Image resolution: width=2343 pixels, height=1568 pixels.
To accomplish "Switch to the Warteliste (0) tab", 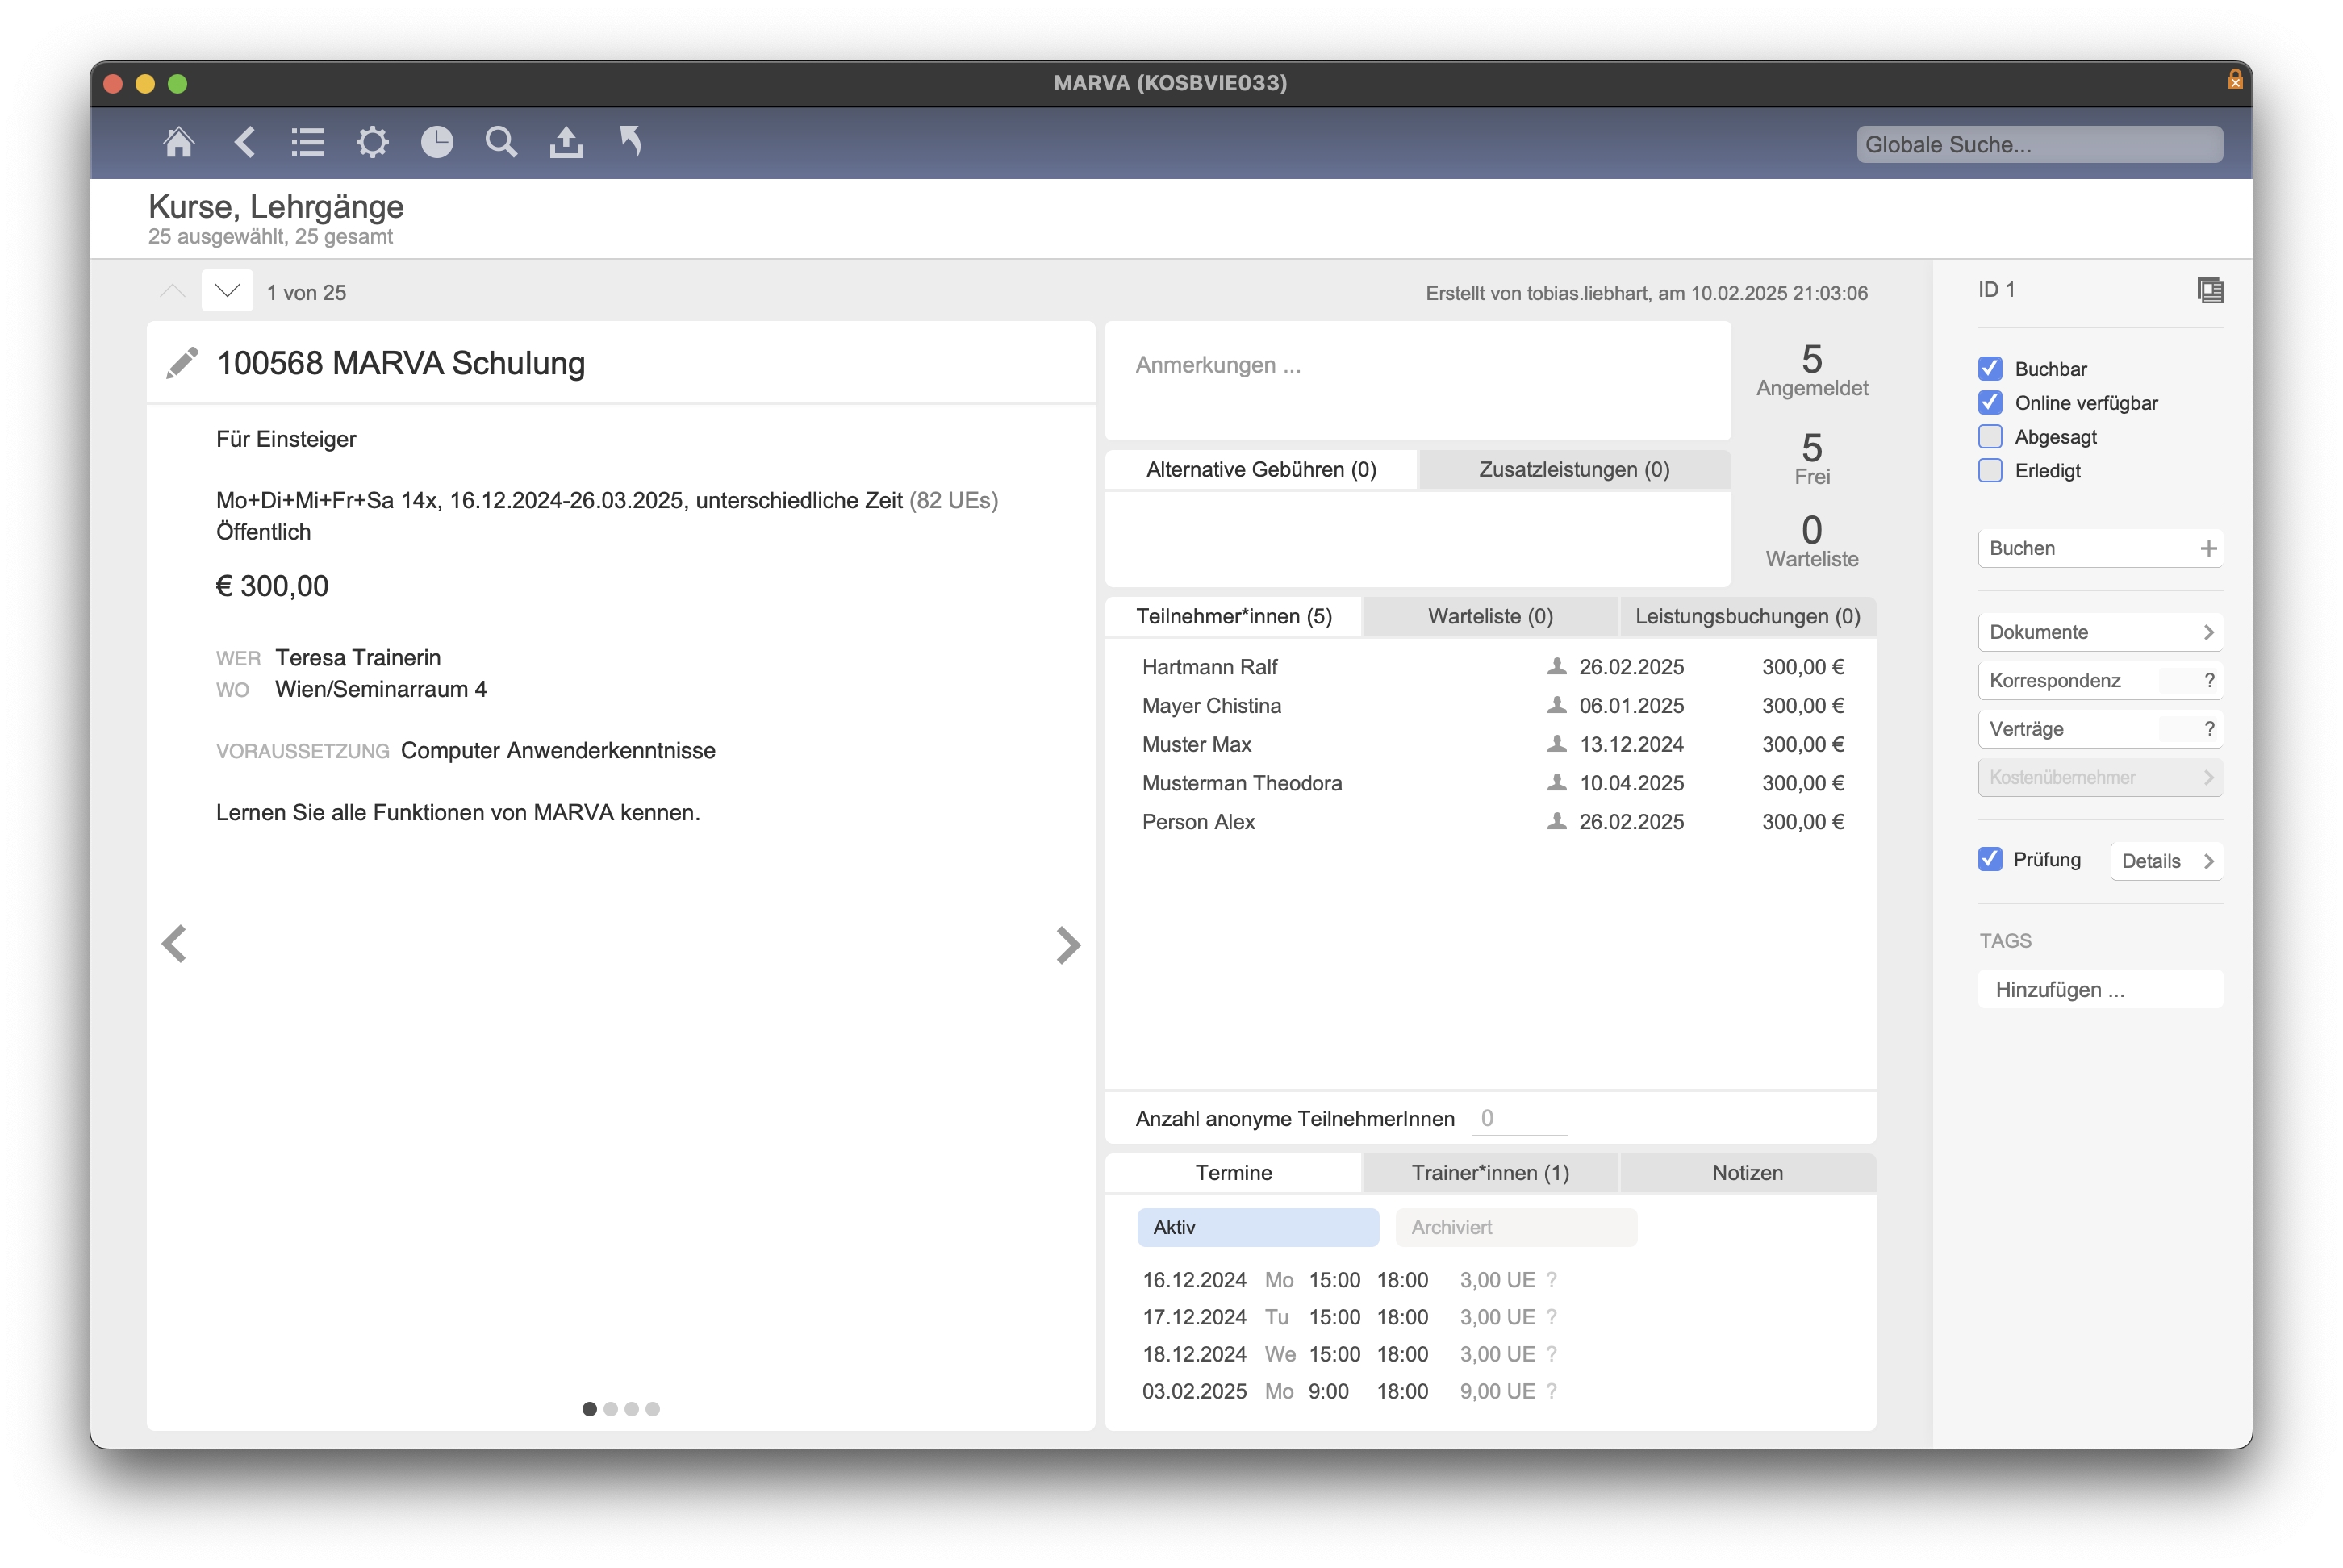I will [x=1489, y=616].
